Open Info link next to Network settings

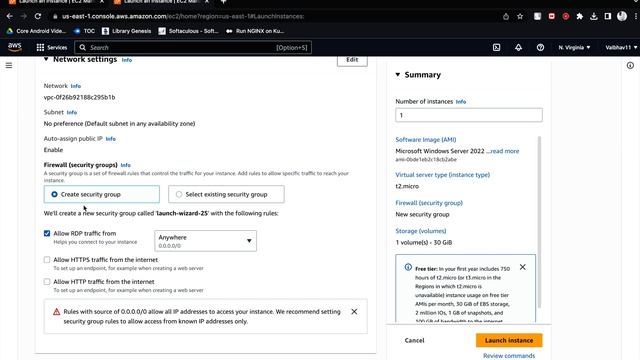click(127, 60)
